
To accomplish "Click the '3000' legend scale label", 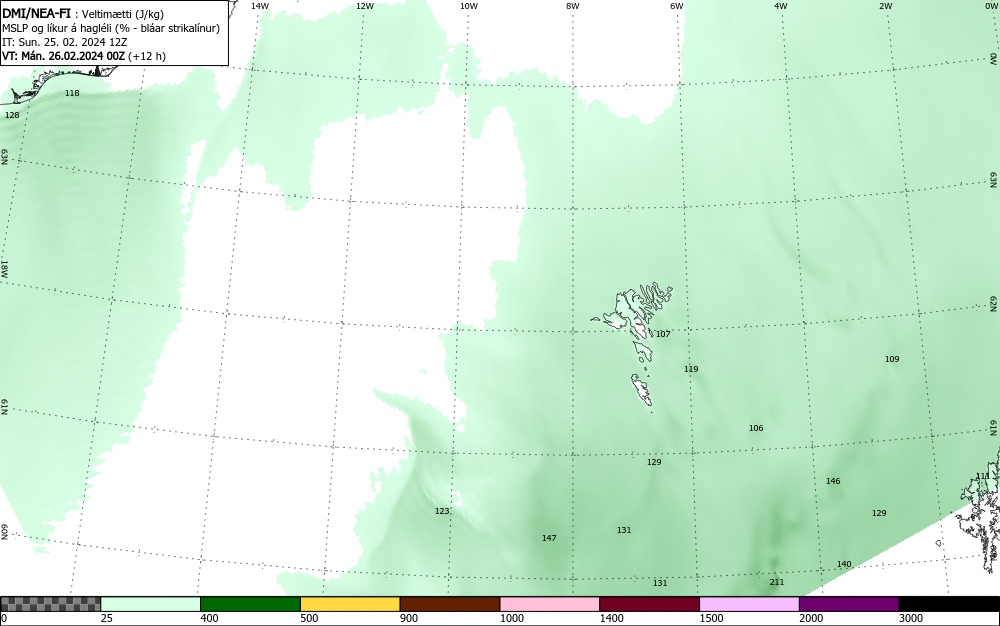I will coord(911,618).
